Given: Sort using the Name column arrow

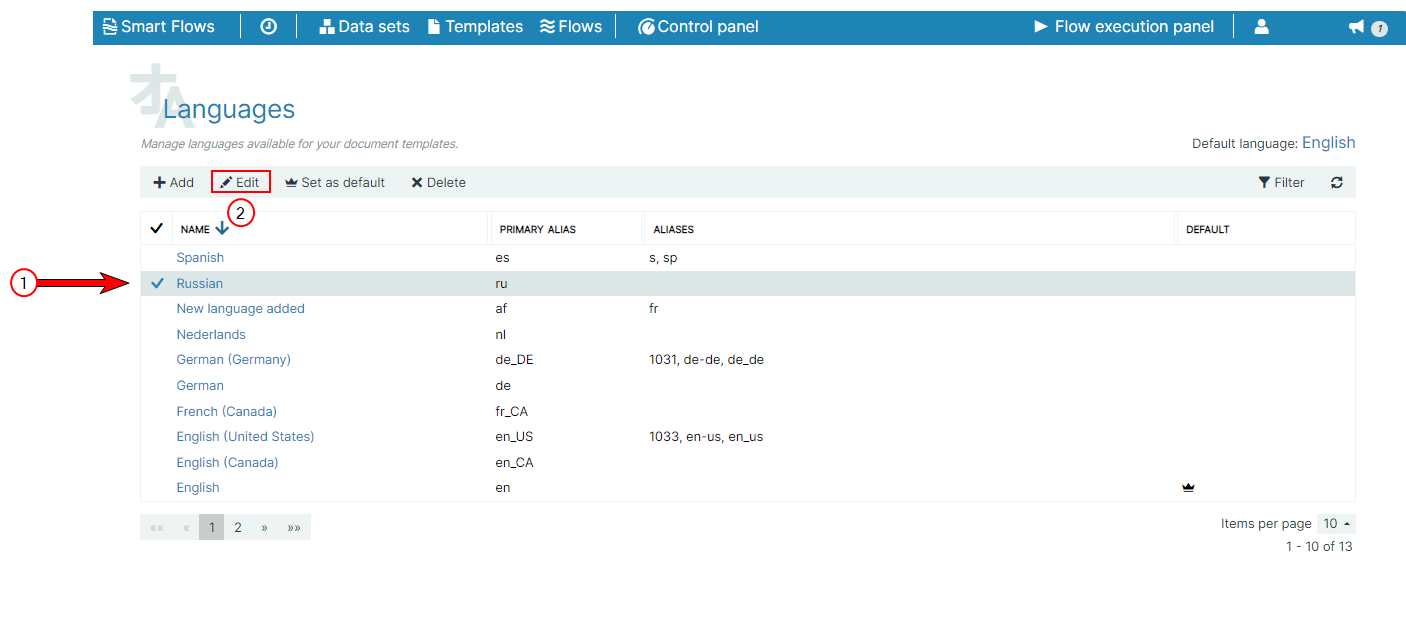Looking at the screenshot, I should (x=222, y=229).
